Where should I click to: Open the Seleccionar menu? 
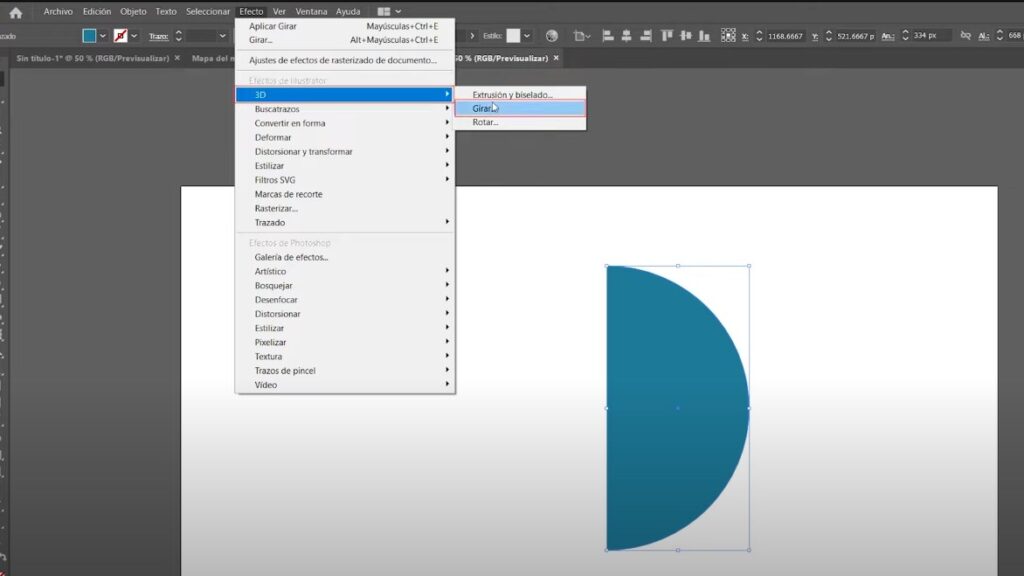207,11
